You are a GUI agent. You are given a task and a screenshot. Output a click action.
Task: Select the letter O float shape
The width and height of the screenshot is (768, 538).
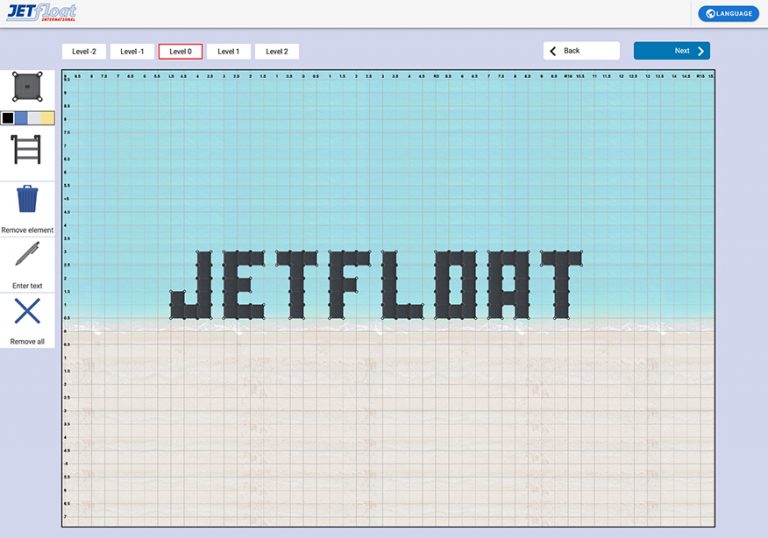coord(456,285)
